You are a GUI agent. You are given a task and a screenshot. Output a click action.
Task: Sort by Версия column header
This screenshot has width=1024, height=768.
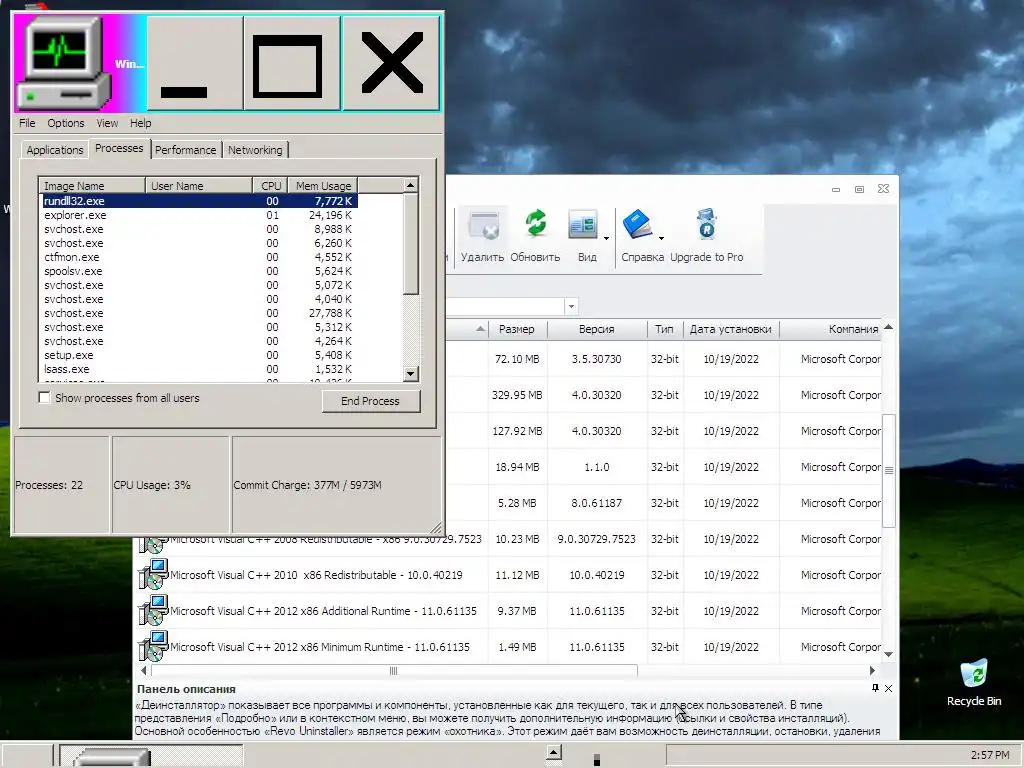(x=597, y=329)
